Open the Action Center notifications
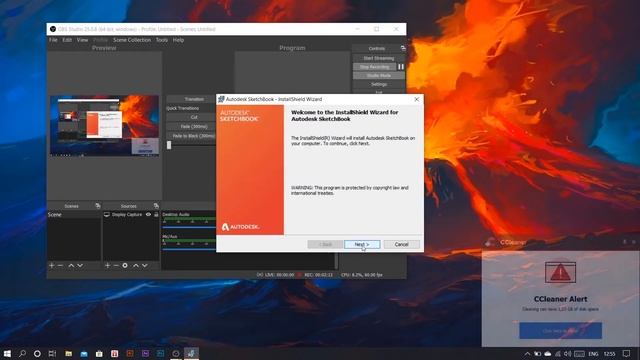The image size is (640, 360). point(627,353)
